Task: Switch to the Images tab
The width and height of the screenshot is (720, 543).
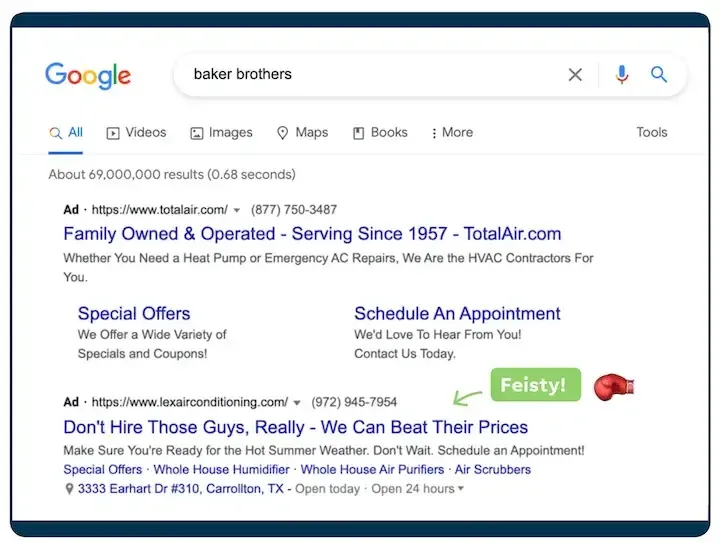Action: click(x=221, y=133)
